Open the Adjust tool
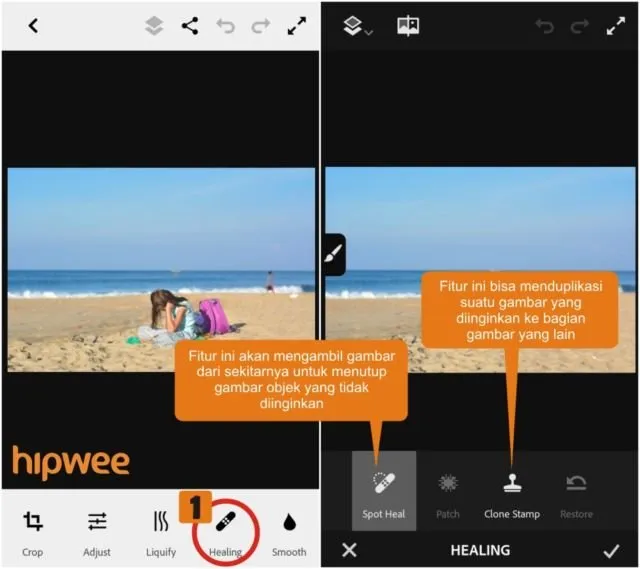Image resolution: width=640 pixels, height=569 pixels. tap(97, 533)
